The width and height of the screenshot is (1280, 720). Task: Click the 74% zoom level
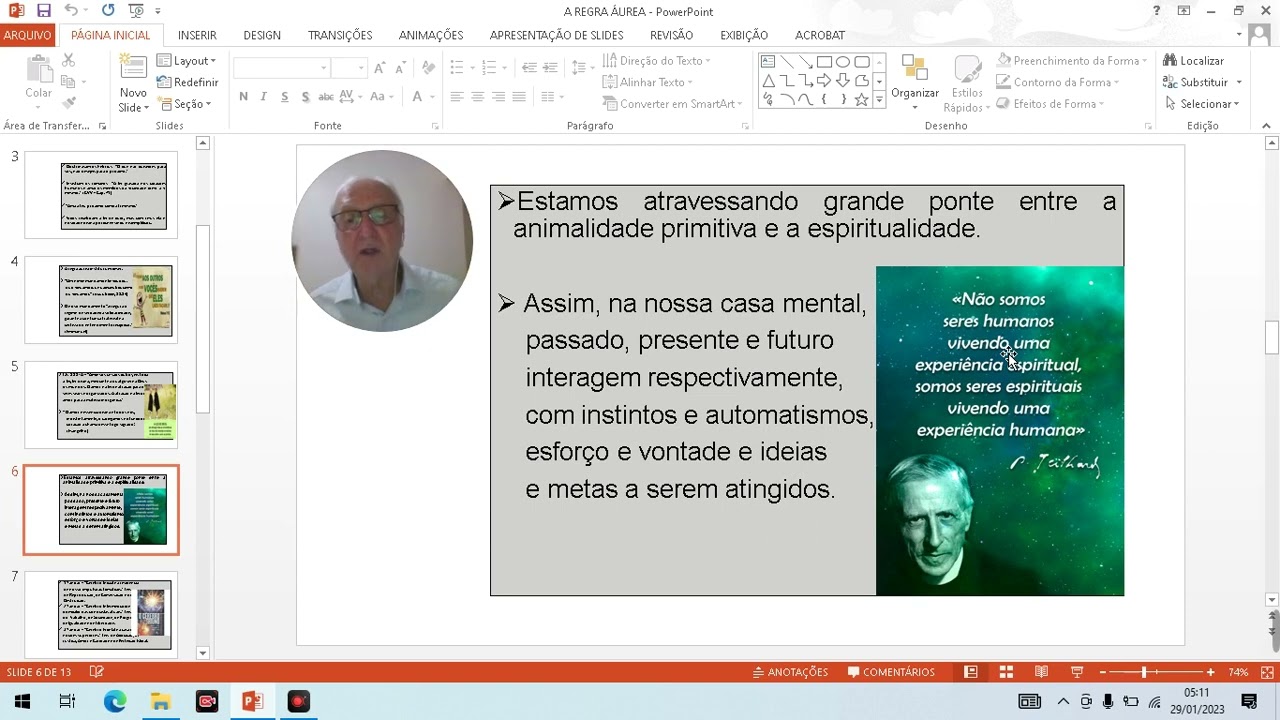[1238, 672]
